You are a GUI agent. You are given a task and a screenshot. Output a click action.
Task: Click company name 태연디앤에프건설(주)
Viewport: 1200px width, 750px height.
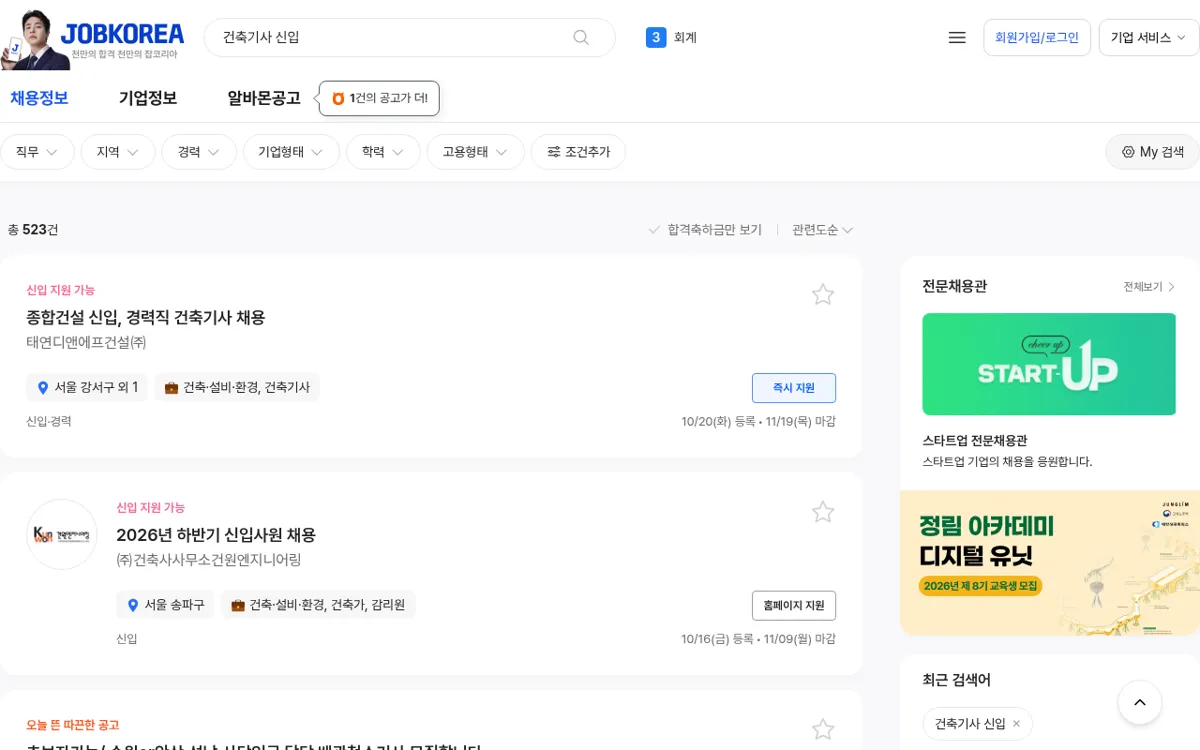[86, 342]
